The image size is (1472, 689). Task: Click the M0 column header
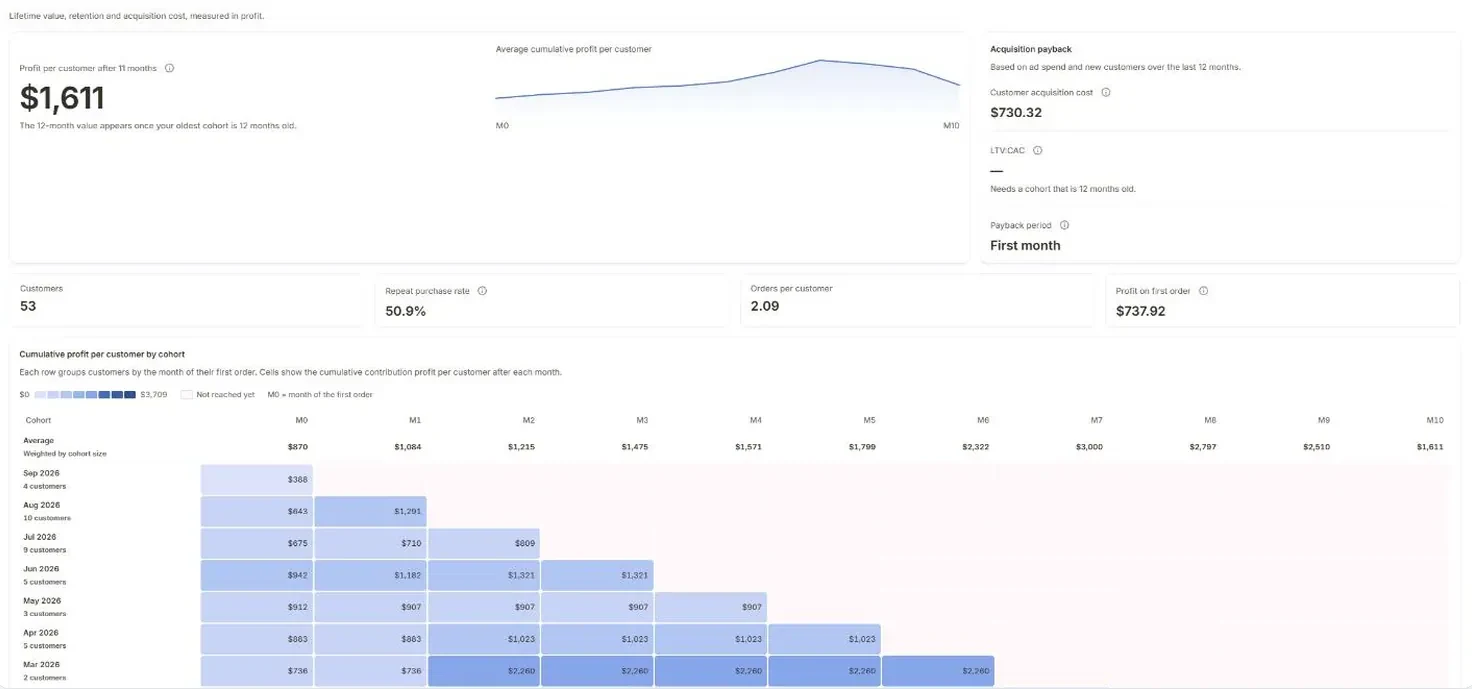click(302, 421)
